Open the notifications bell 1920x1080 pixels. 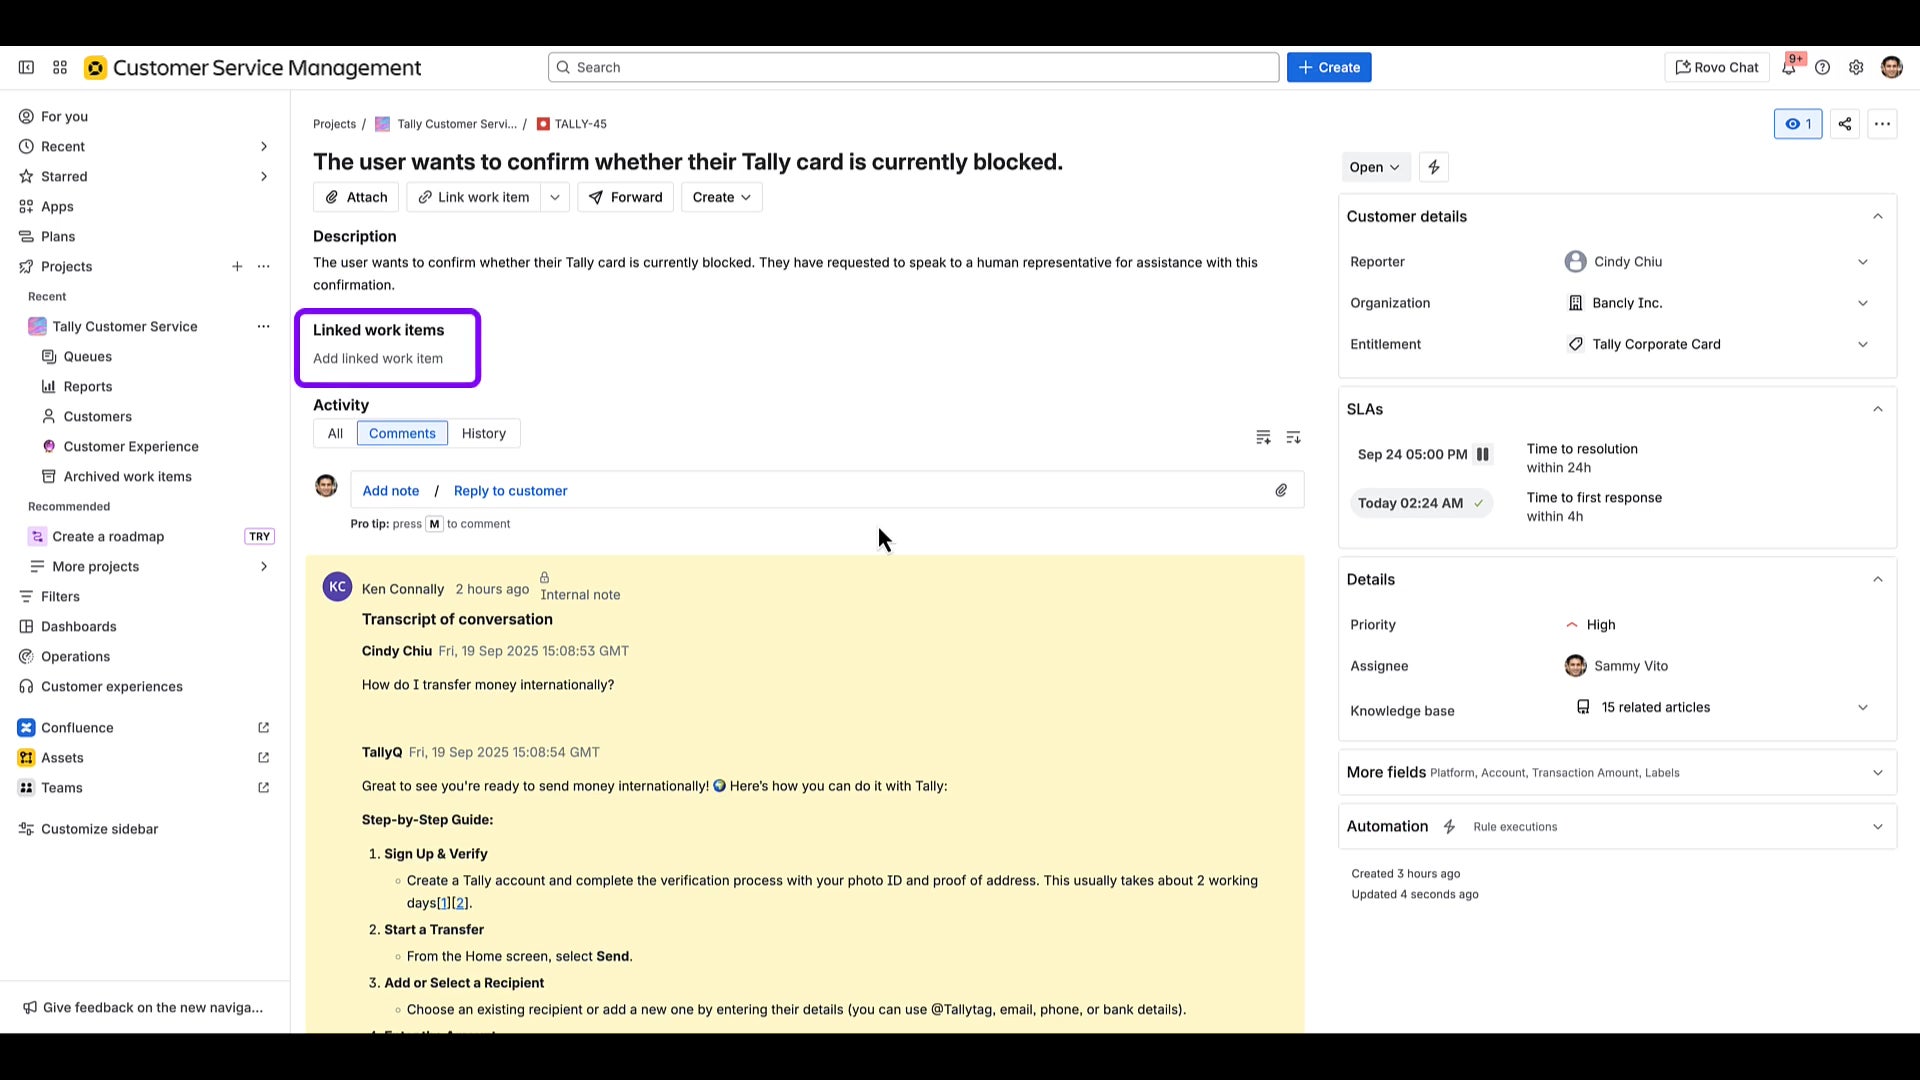[x=1788, y=67]
